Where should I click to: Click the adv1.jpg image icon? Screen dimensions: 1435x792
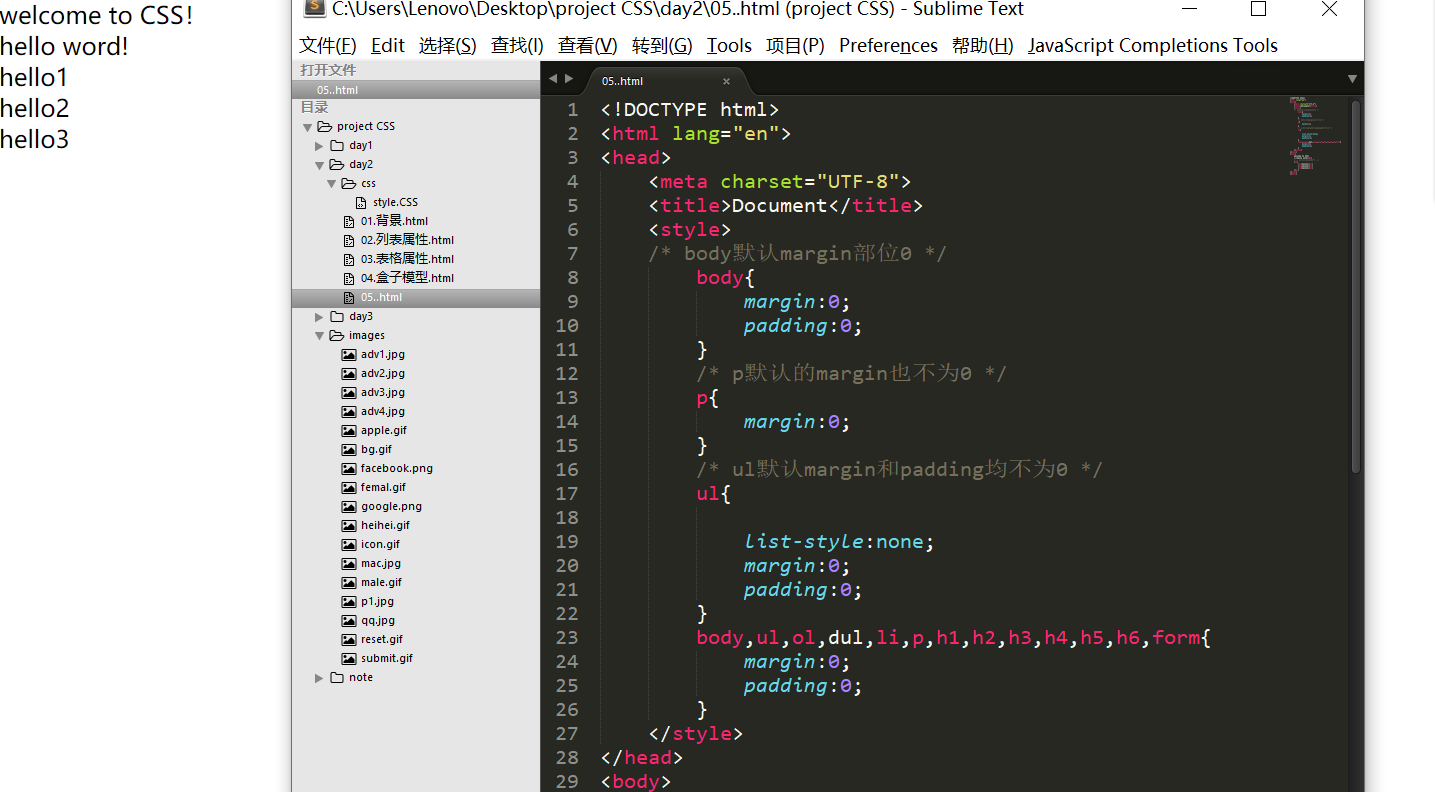click(349, 355)
